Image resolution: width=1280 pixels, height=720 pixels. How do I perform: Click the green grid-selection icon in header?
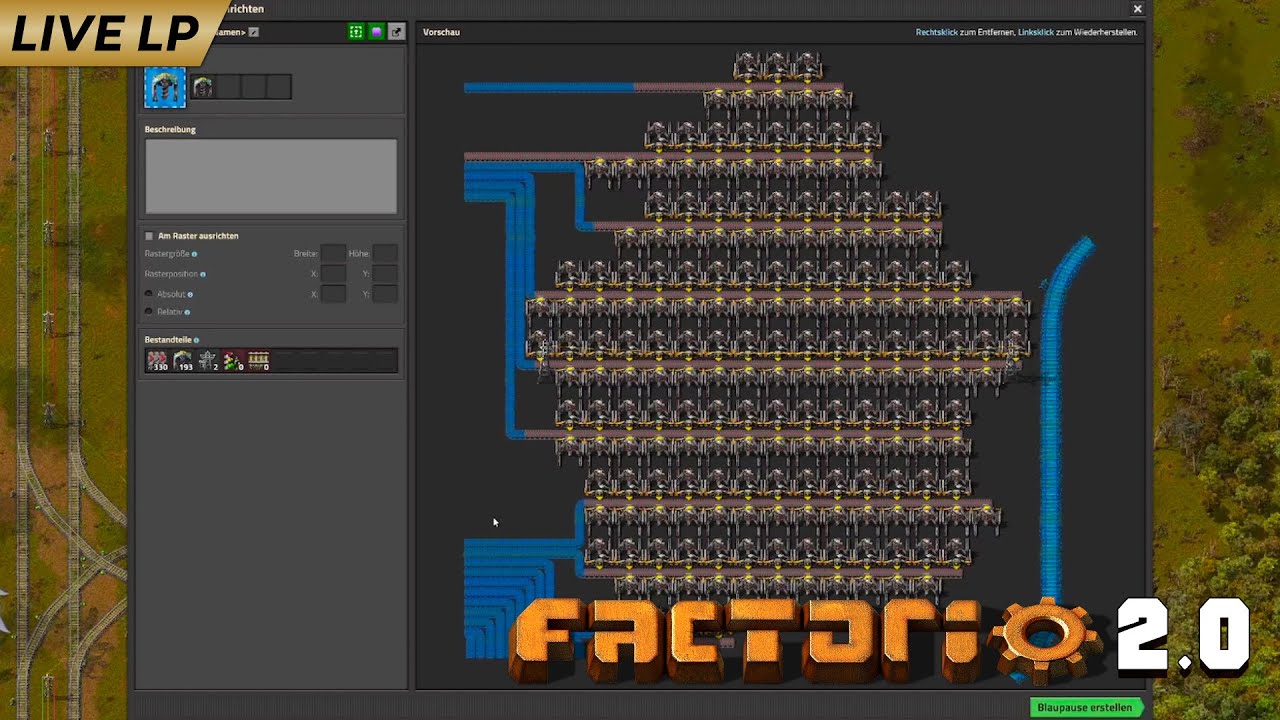point(356,32)
